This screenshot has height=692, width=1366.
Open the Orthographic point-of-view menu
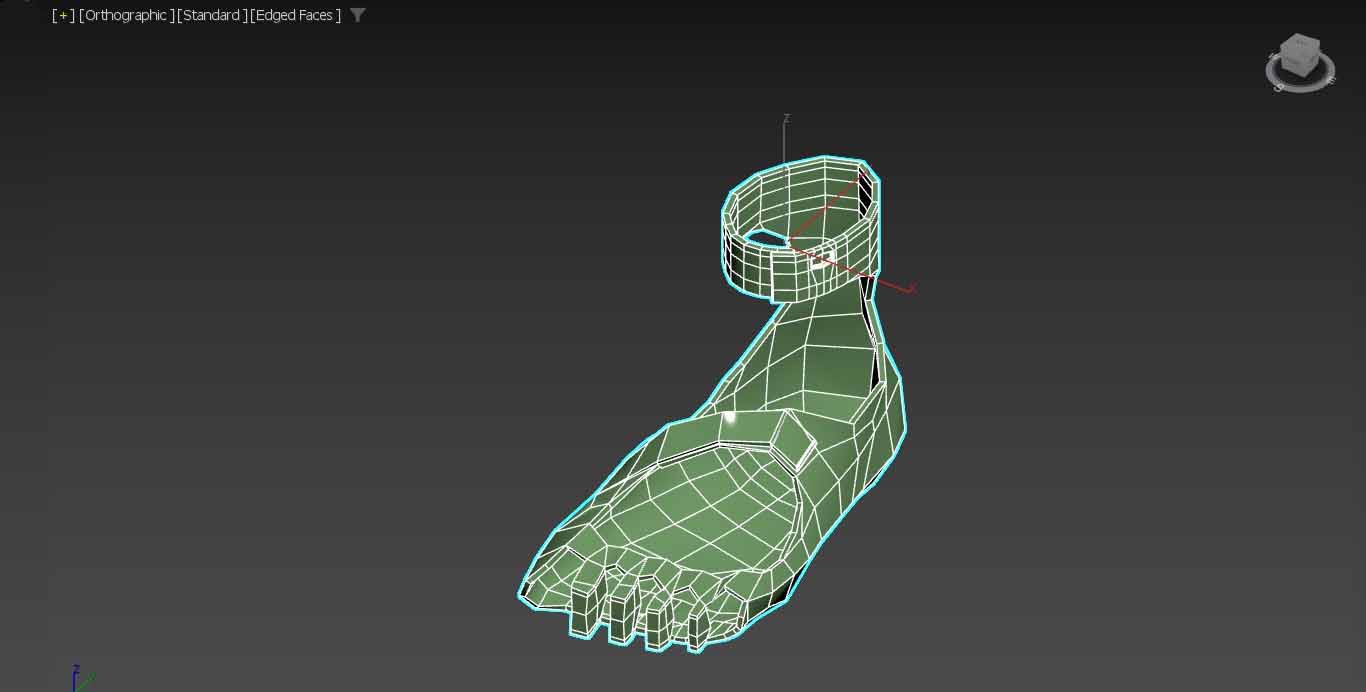126,15
